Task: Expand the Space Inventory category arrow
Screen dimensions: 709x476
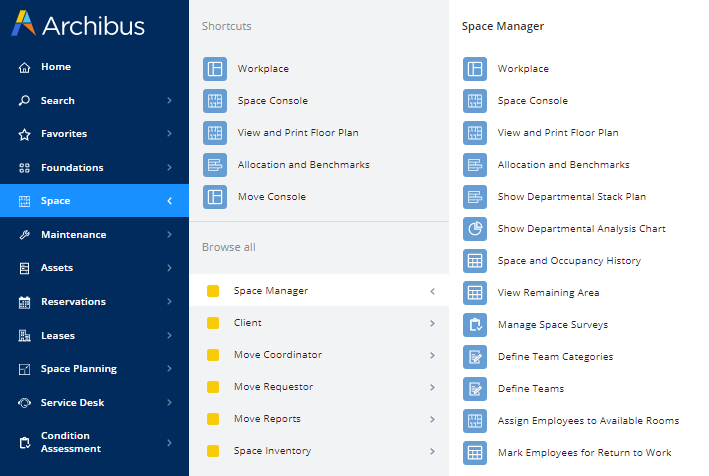Action: click(x=432, y=451)
